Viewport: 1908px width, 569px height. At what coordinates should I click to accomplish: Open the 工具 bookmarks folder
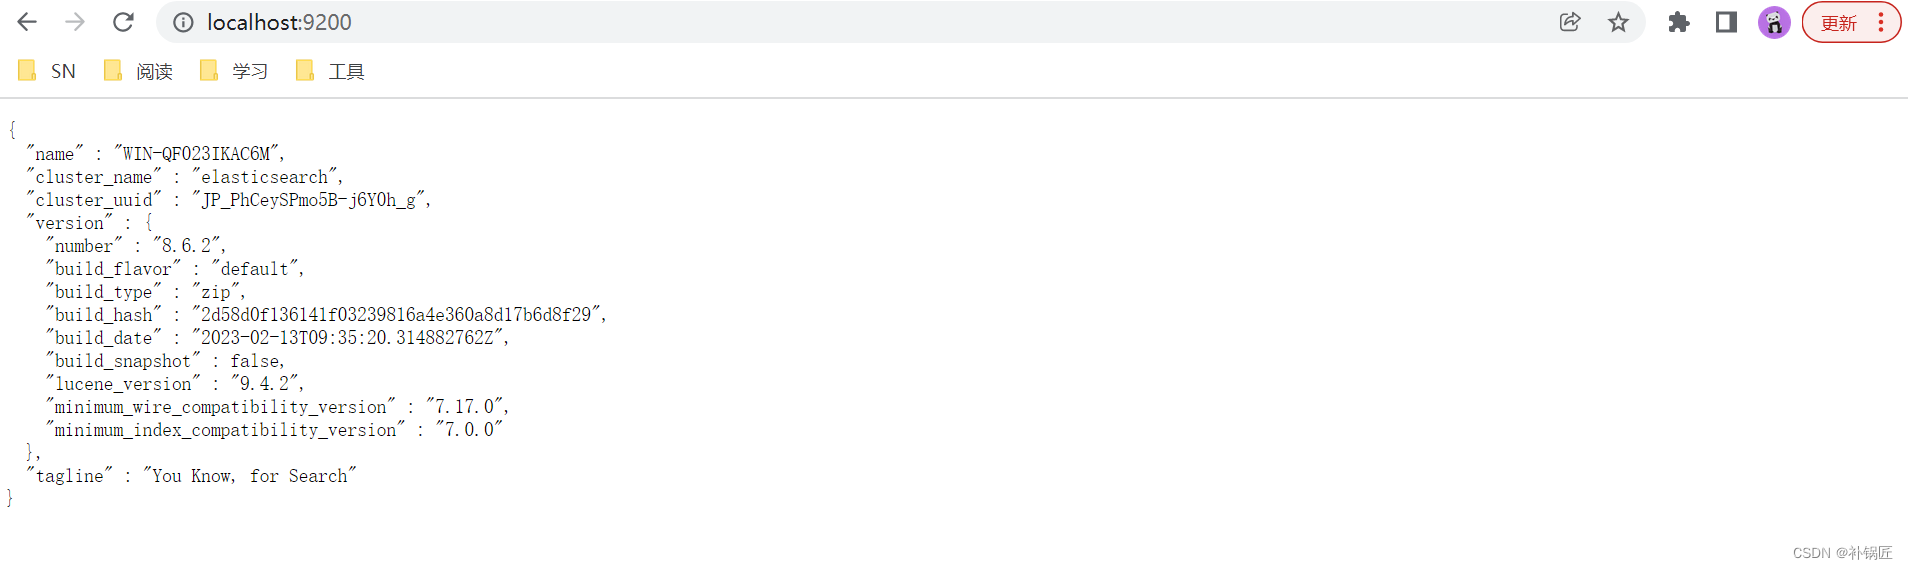click(x=331, y=71)
